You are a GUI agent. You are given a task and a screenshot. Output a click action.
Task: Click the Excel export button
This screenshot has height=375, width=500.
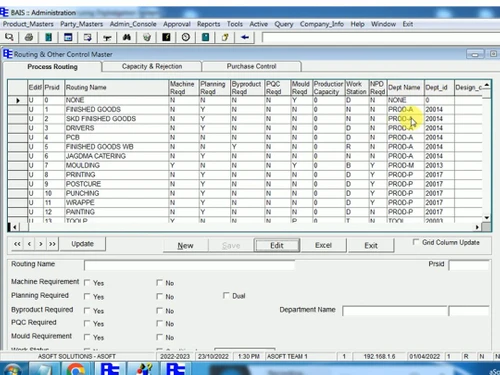pos(323,245)
